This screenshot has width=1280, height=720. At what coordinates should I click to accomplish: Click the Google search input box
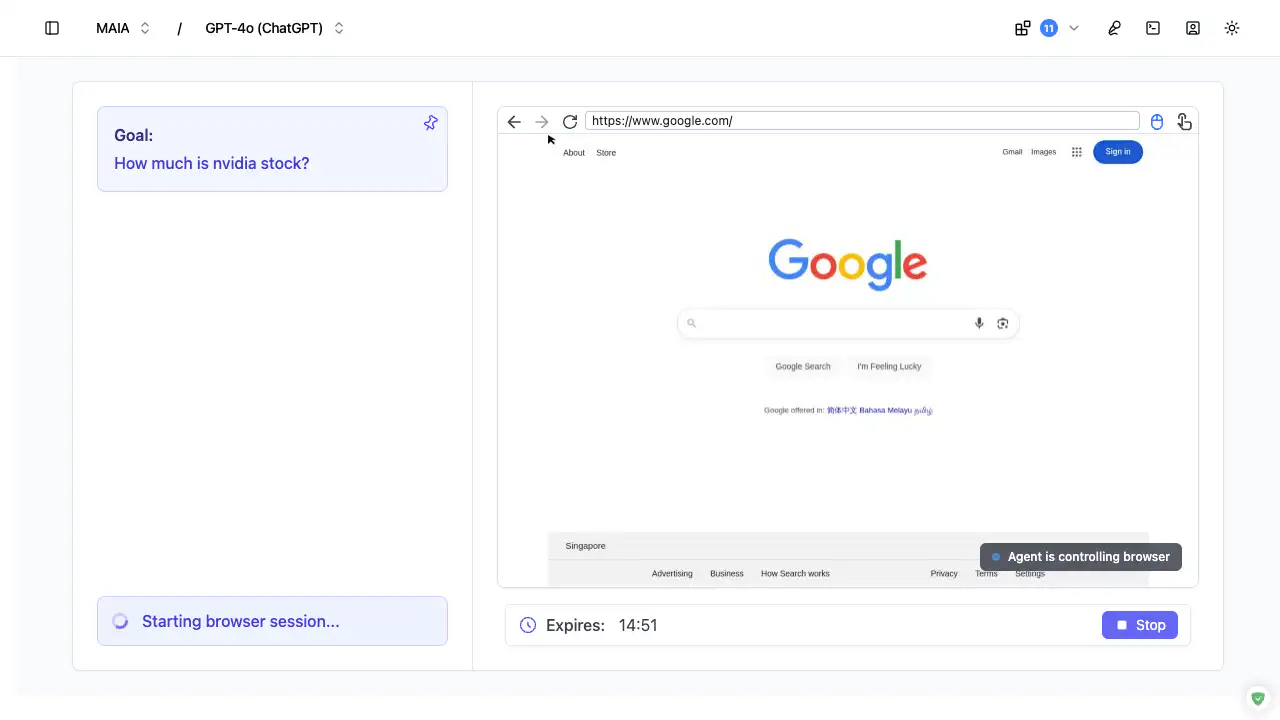(848, 323)
